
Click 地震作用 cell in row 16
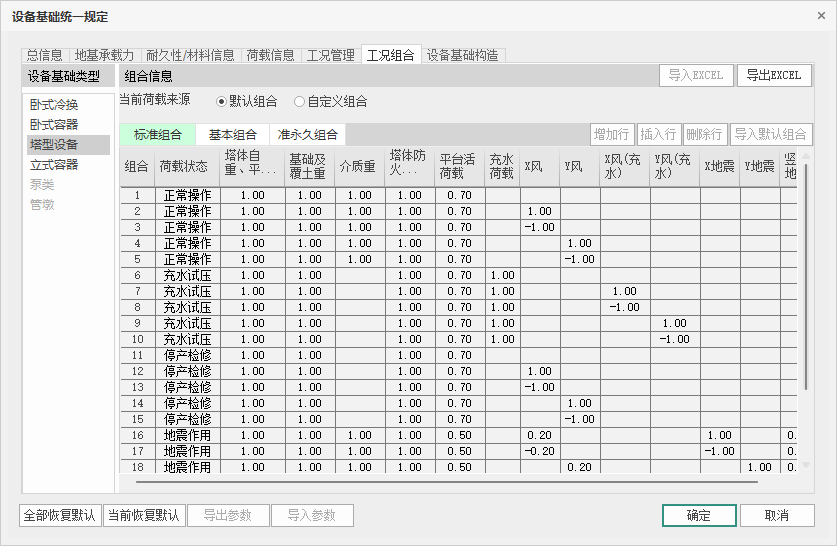click(x=187, y=436)
